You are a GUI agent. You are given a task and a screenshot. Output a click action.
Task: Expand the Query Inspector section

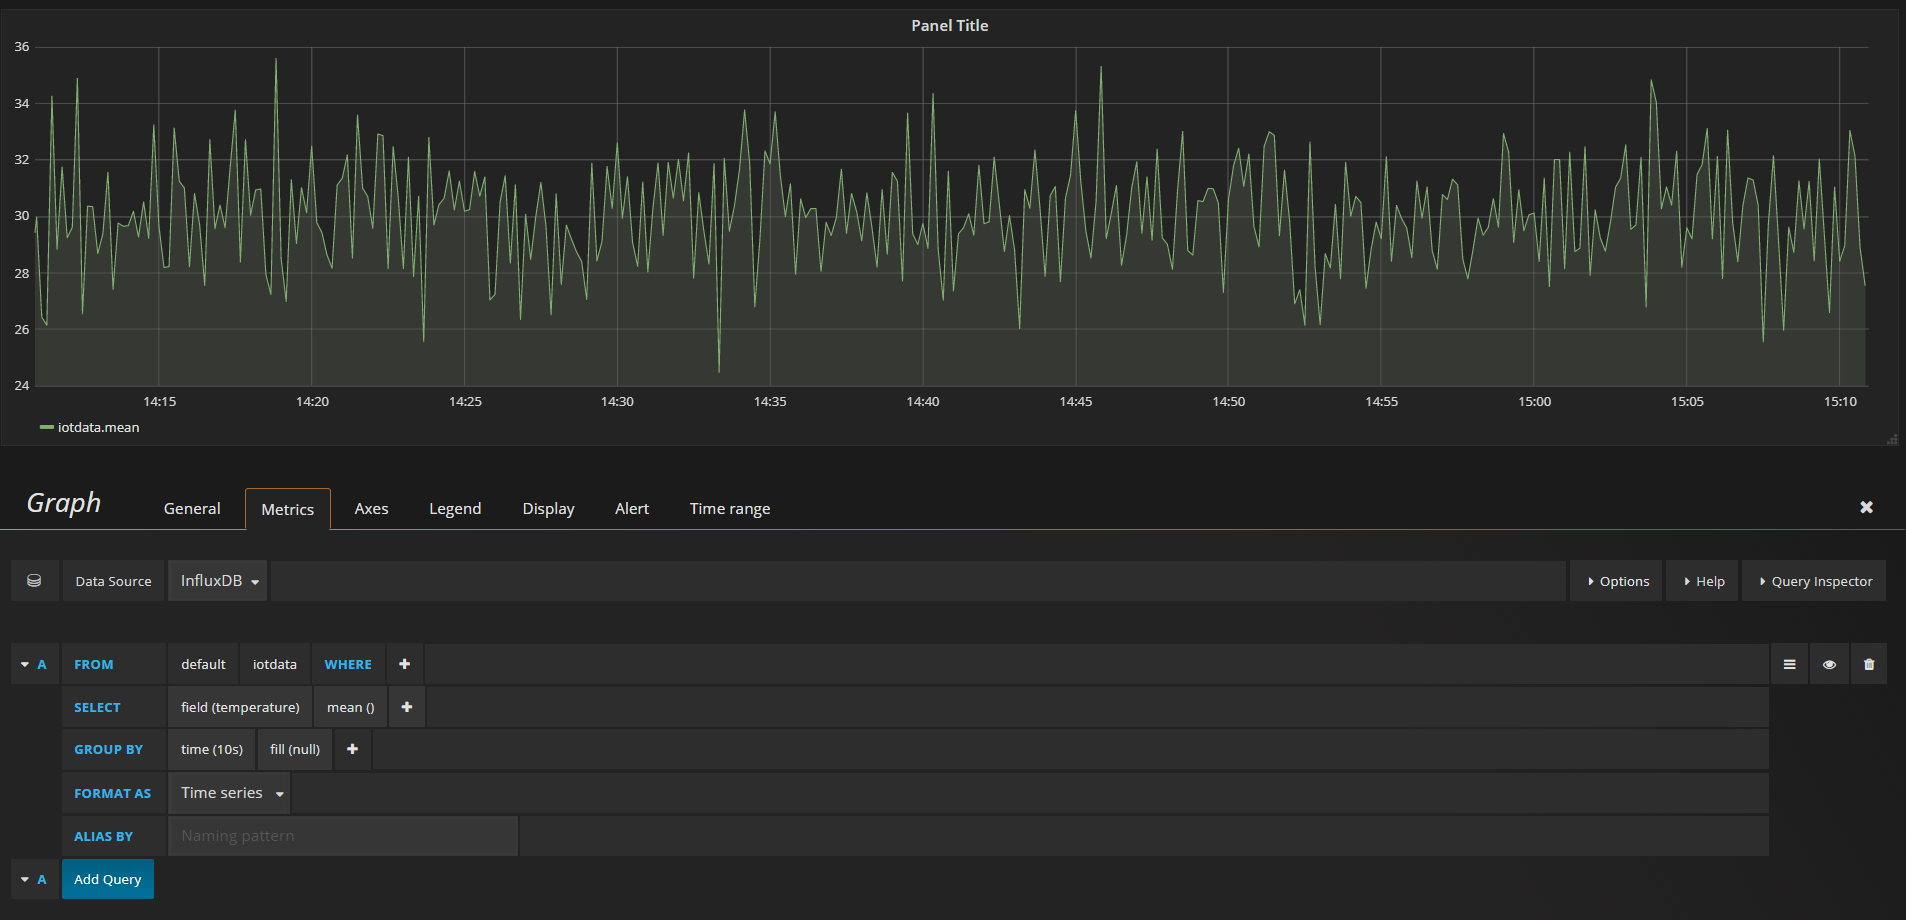(x=1815, y=581)
